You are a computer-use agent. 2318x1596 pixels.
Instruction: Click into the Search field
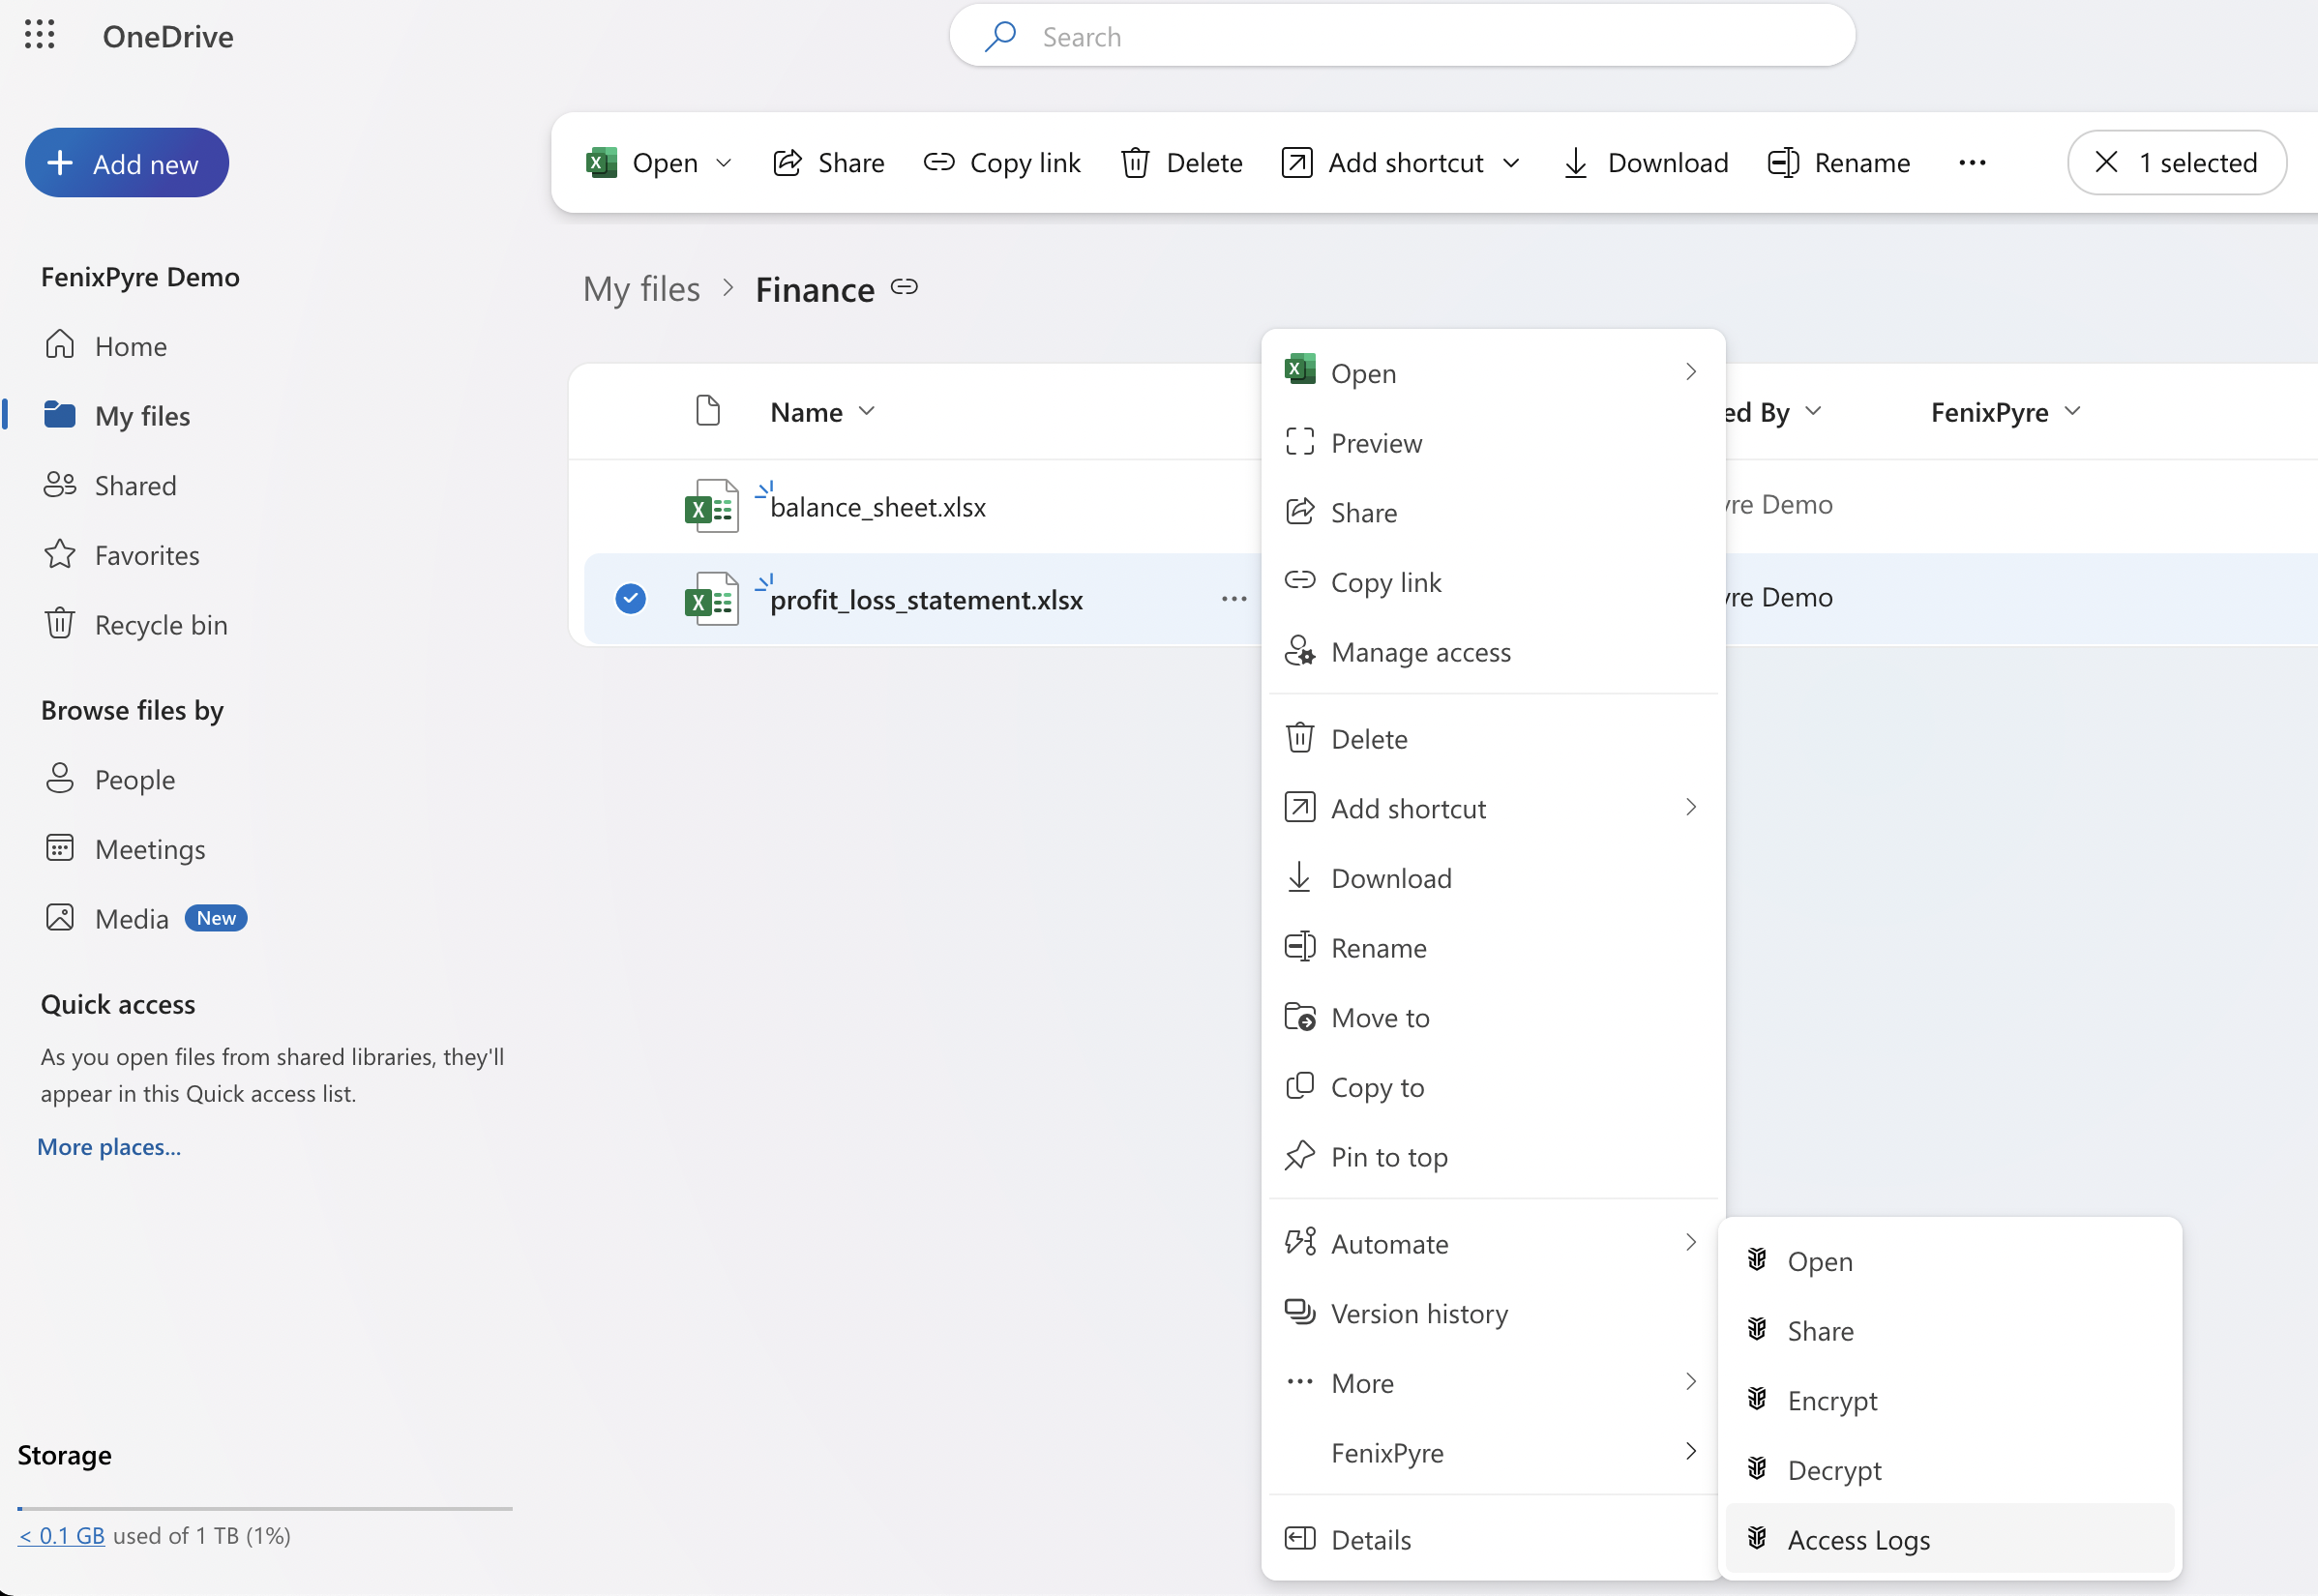coord(1402,37)
